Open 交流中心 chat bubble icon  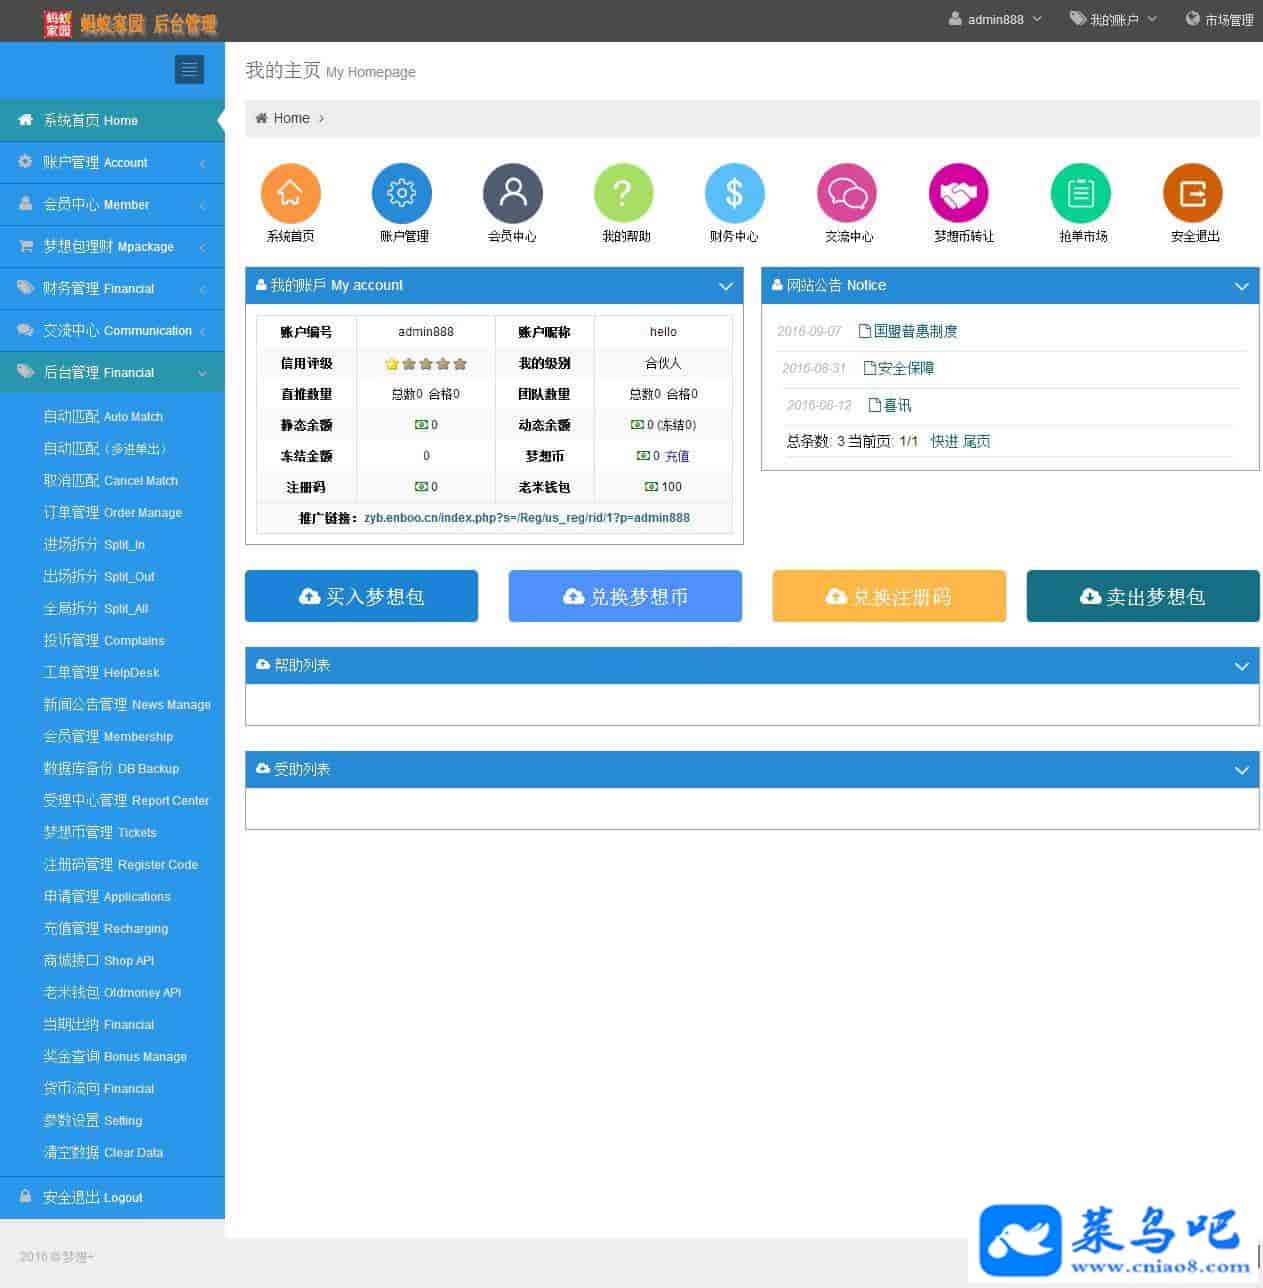click(847, 194)
